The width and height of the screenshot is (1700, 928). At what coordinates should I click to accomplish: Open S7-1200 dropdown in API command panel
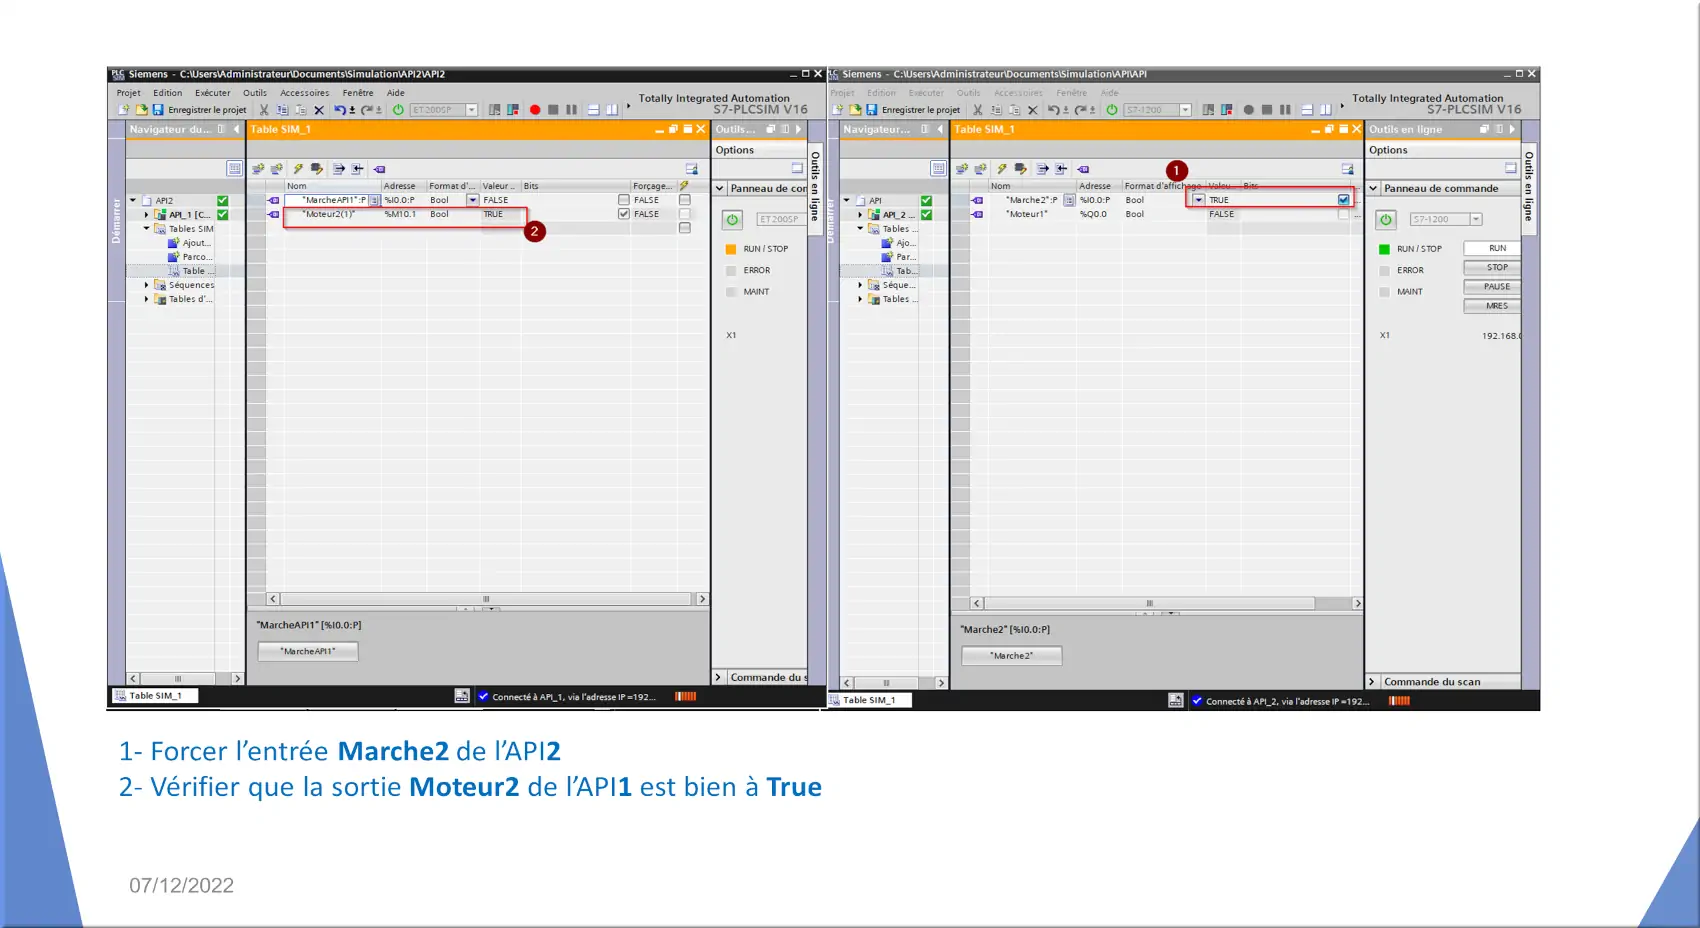(1476, 219)
